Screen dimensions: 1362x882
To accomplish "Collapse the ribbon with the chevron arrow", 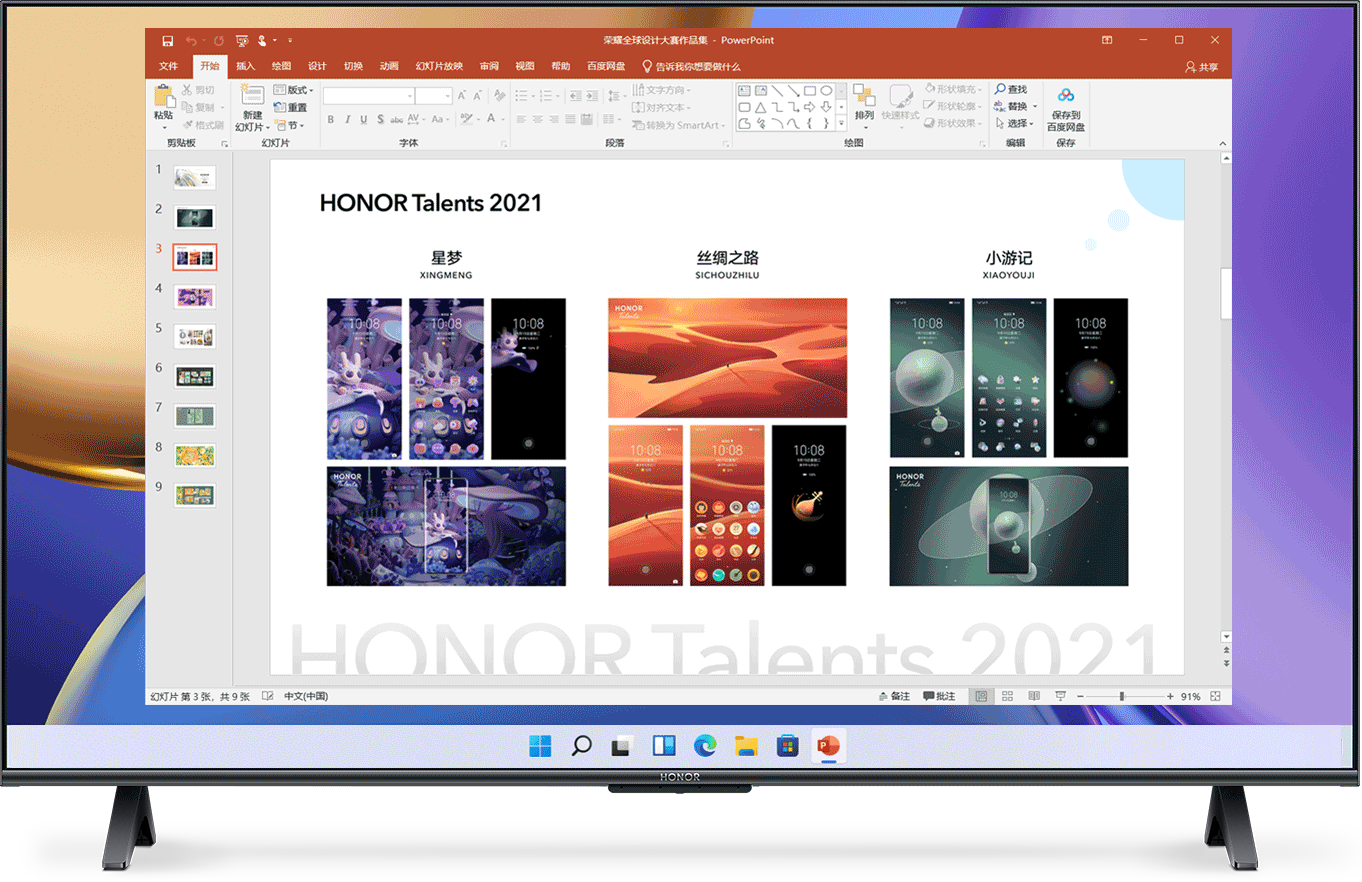I will point(1221,143).
